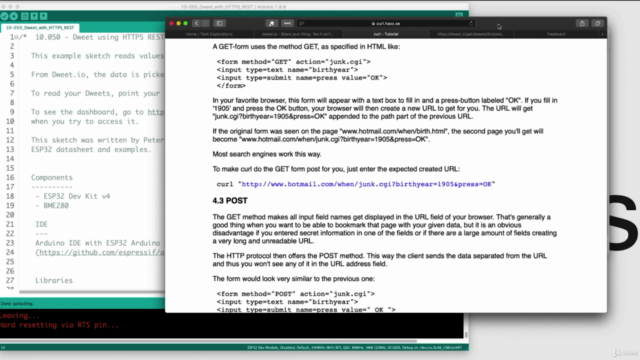Reload the curl.haxx.se page

(x=471, y=23)
